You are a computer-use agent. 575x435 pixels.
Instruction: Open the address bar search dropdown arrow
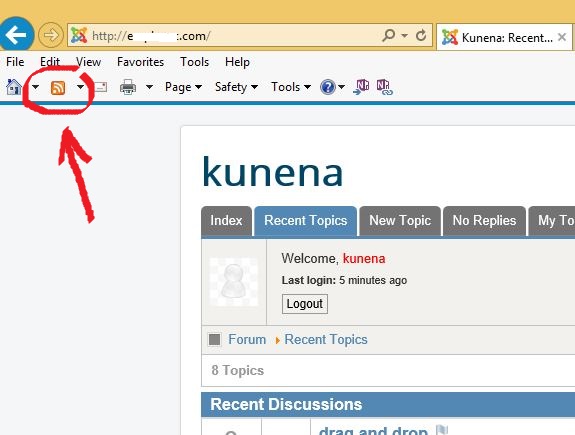(x=404, y=36)
